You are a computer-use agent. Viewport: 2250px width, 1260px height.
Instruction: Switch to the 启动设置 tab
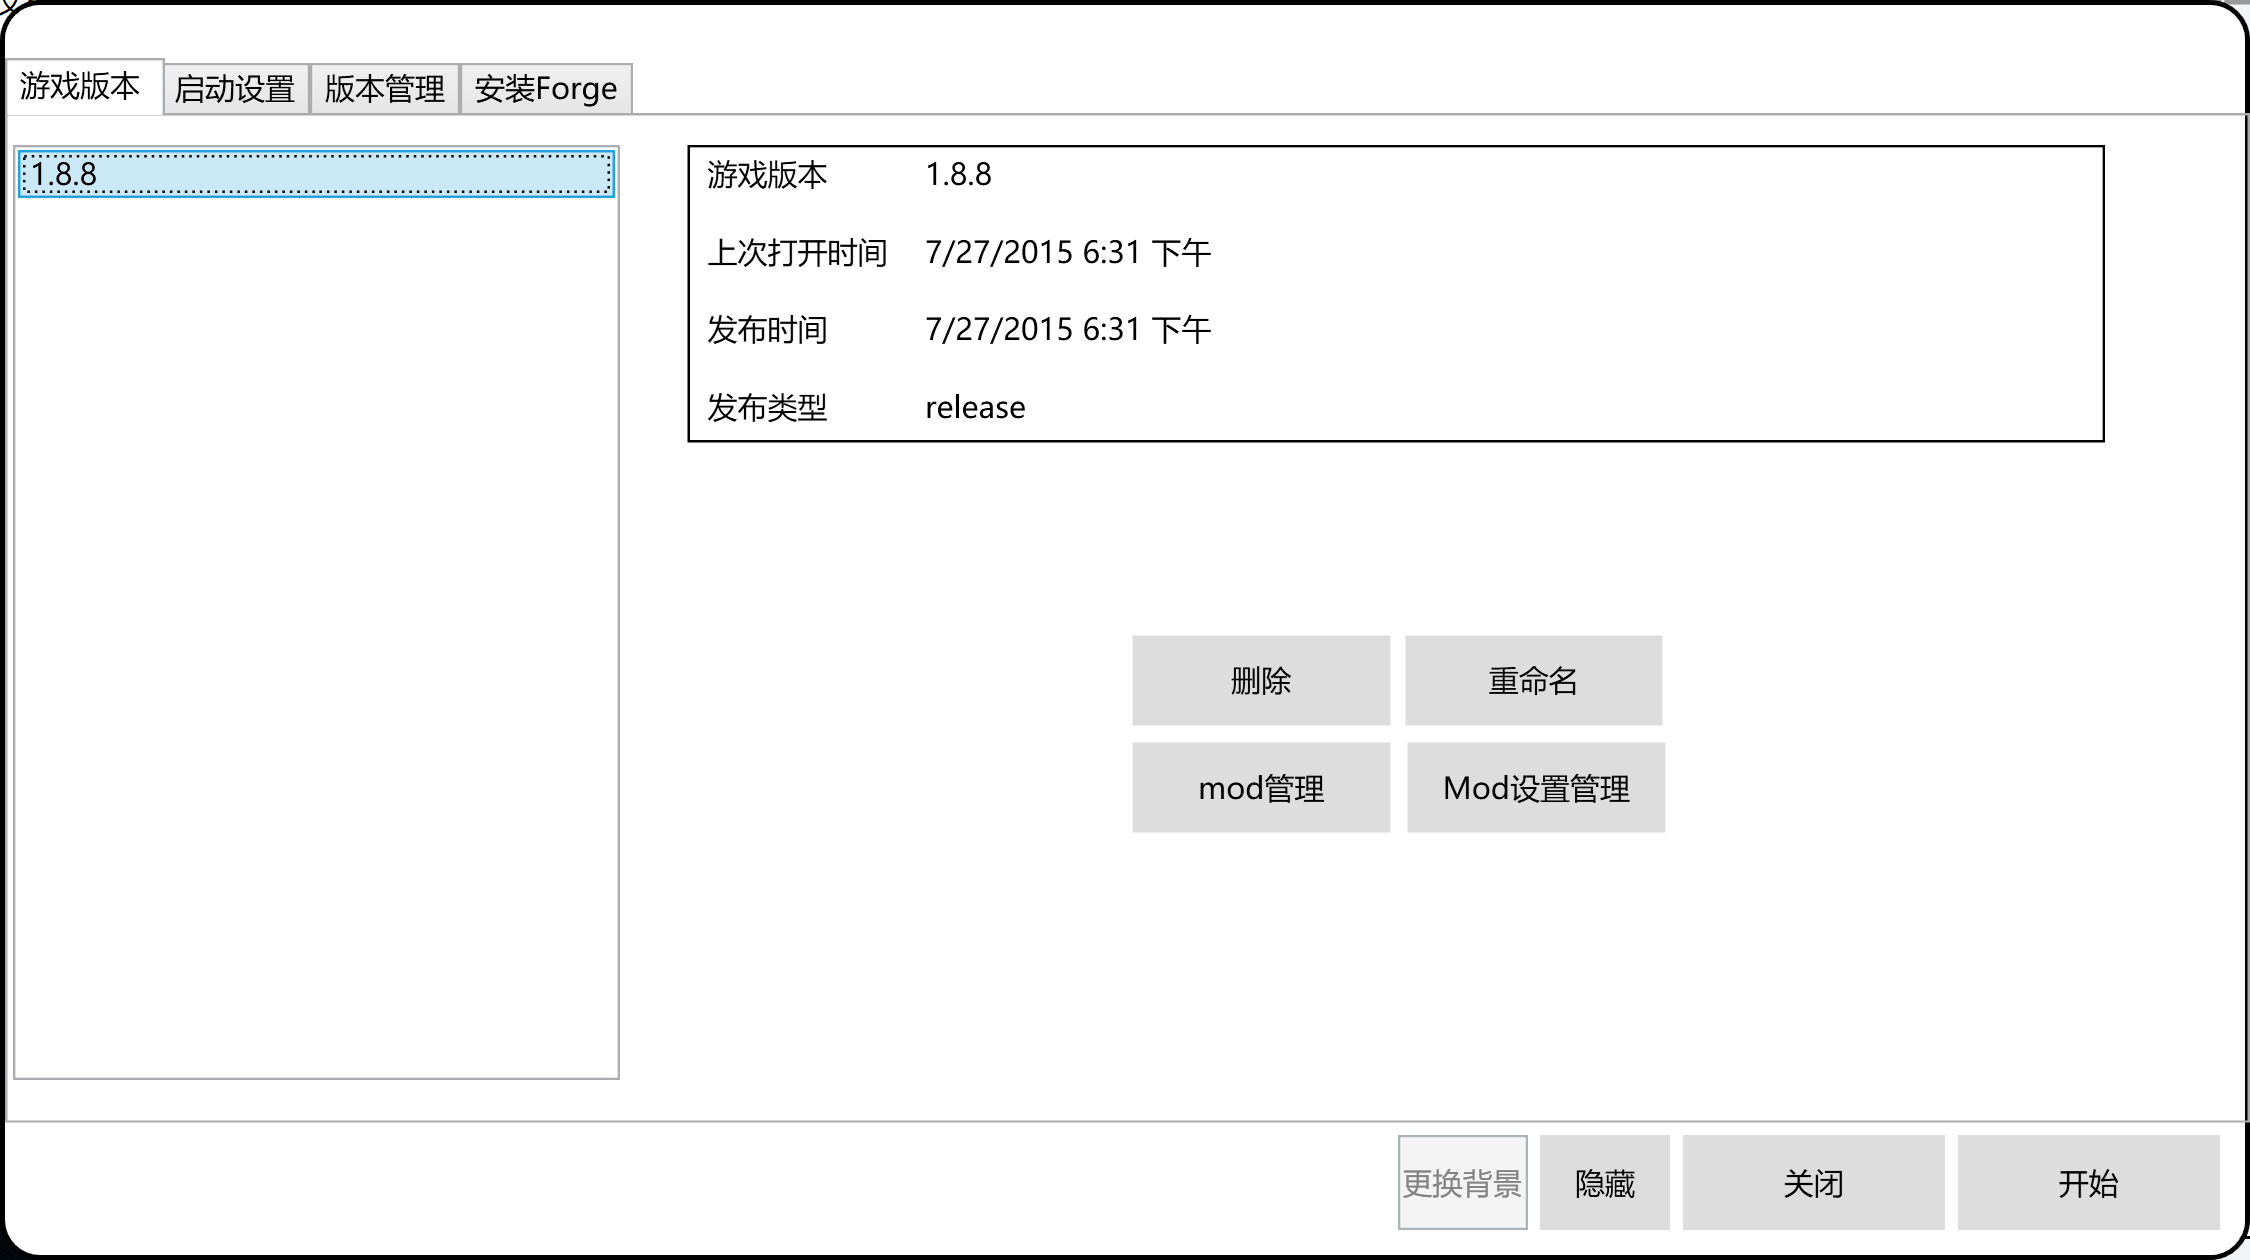click(235, 88)
